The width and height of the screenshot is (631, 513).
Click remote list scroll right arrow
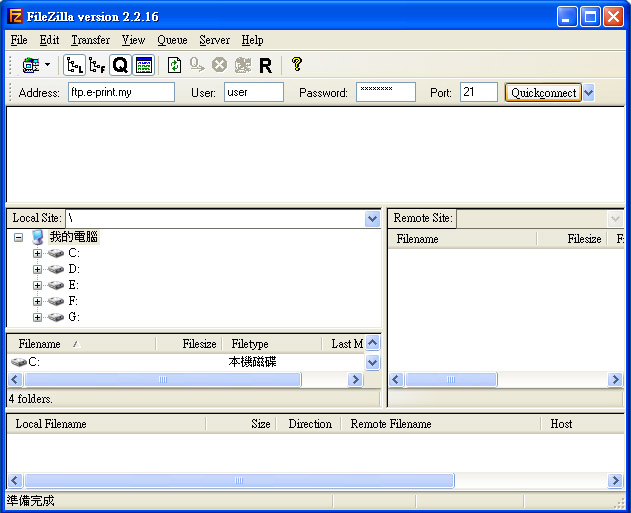(615, 379)
